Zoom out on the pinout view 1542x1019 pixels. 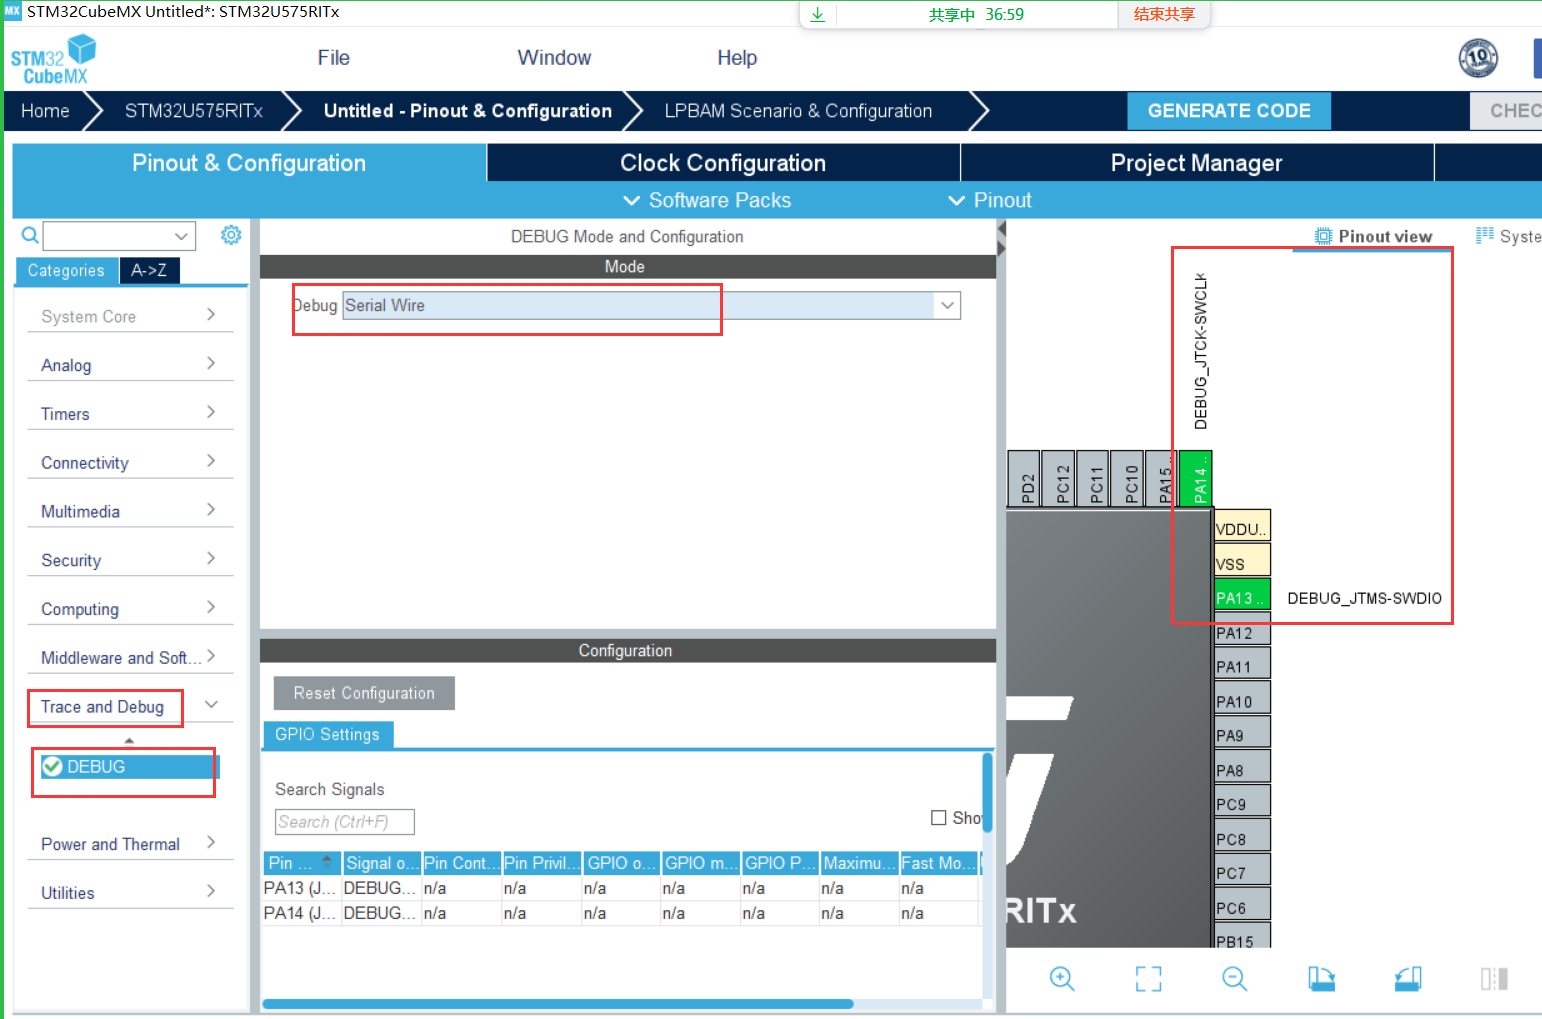pos(1235,979)
